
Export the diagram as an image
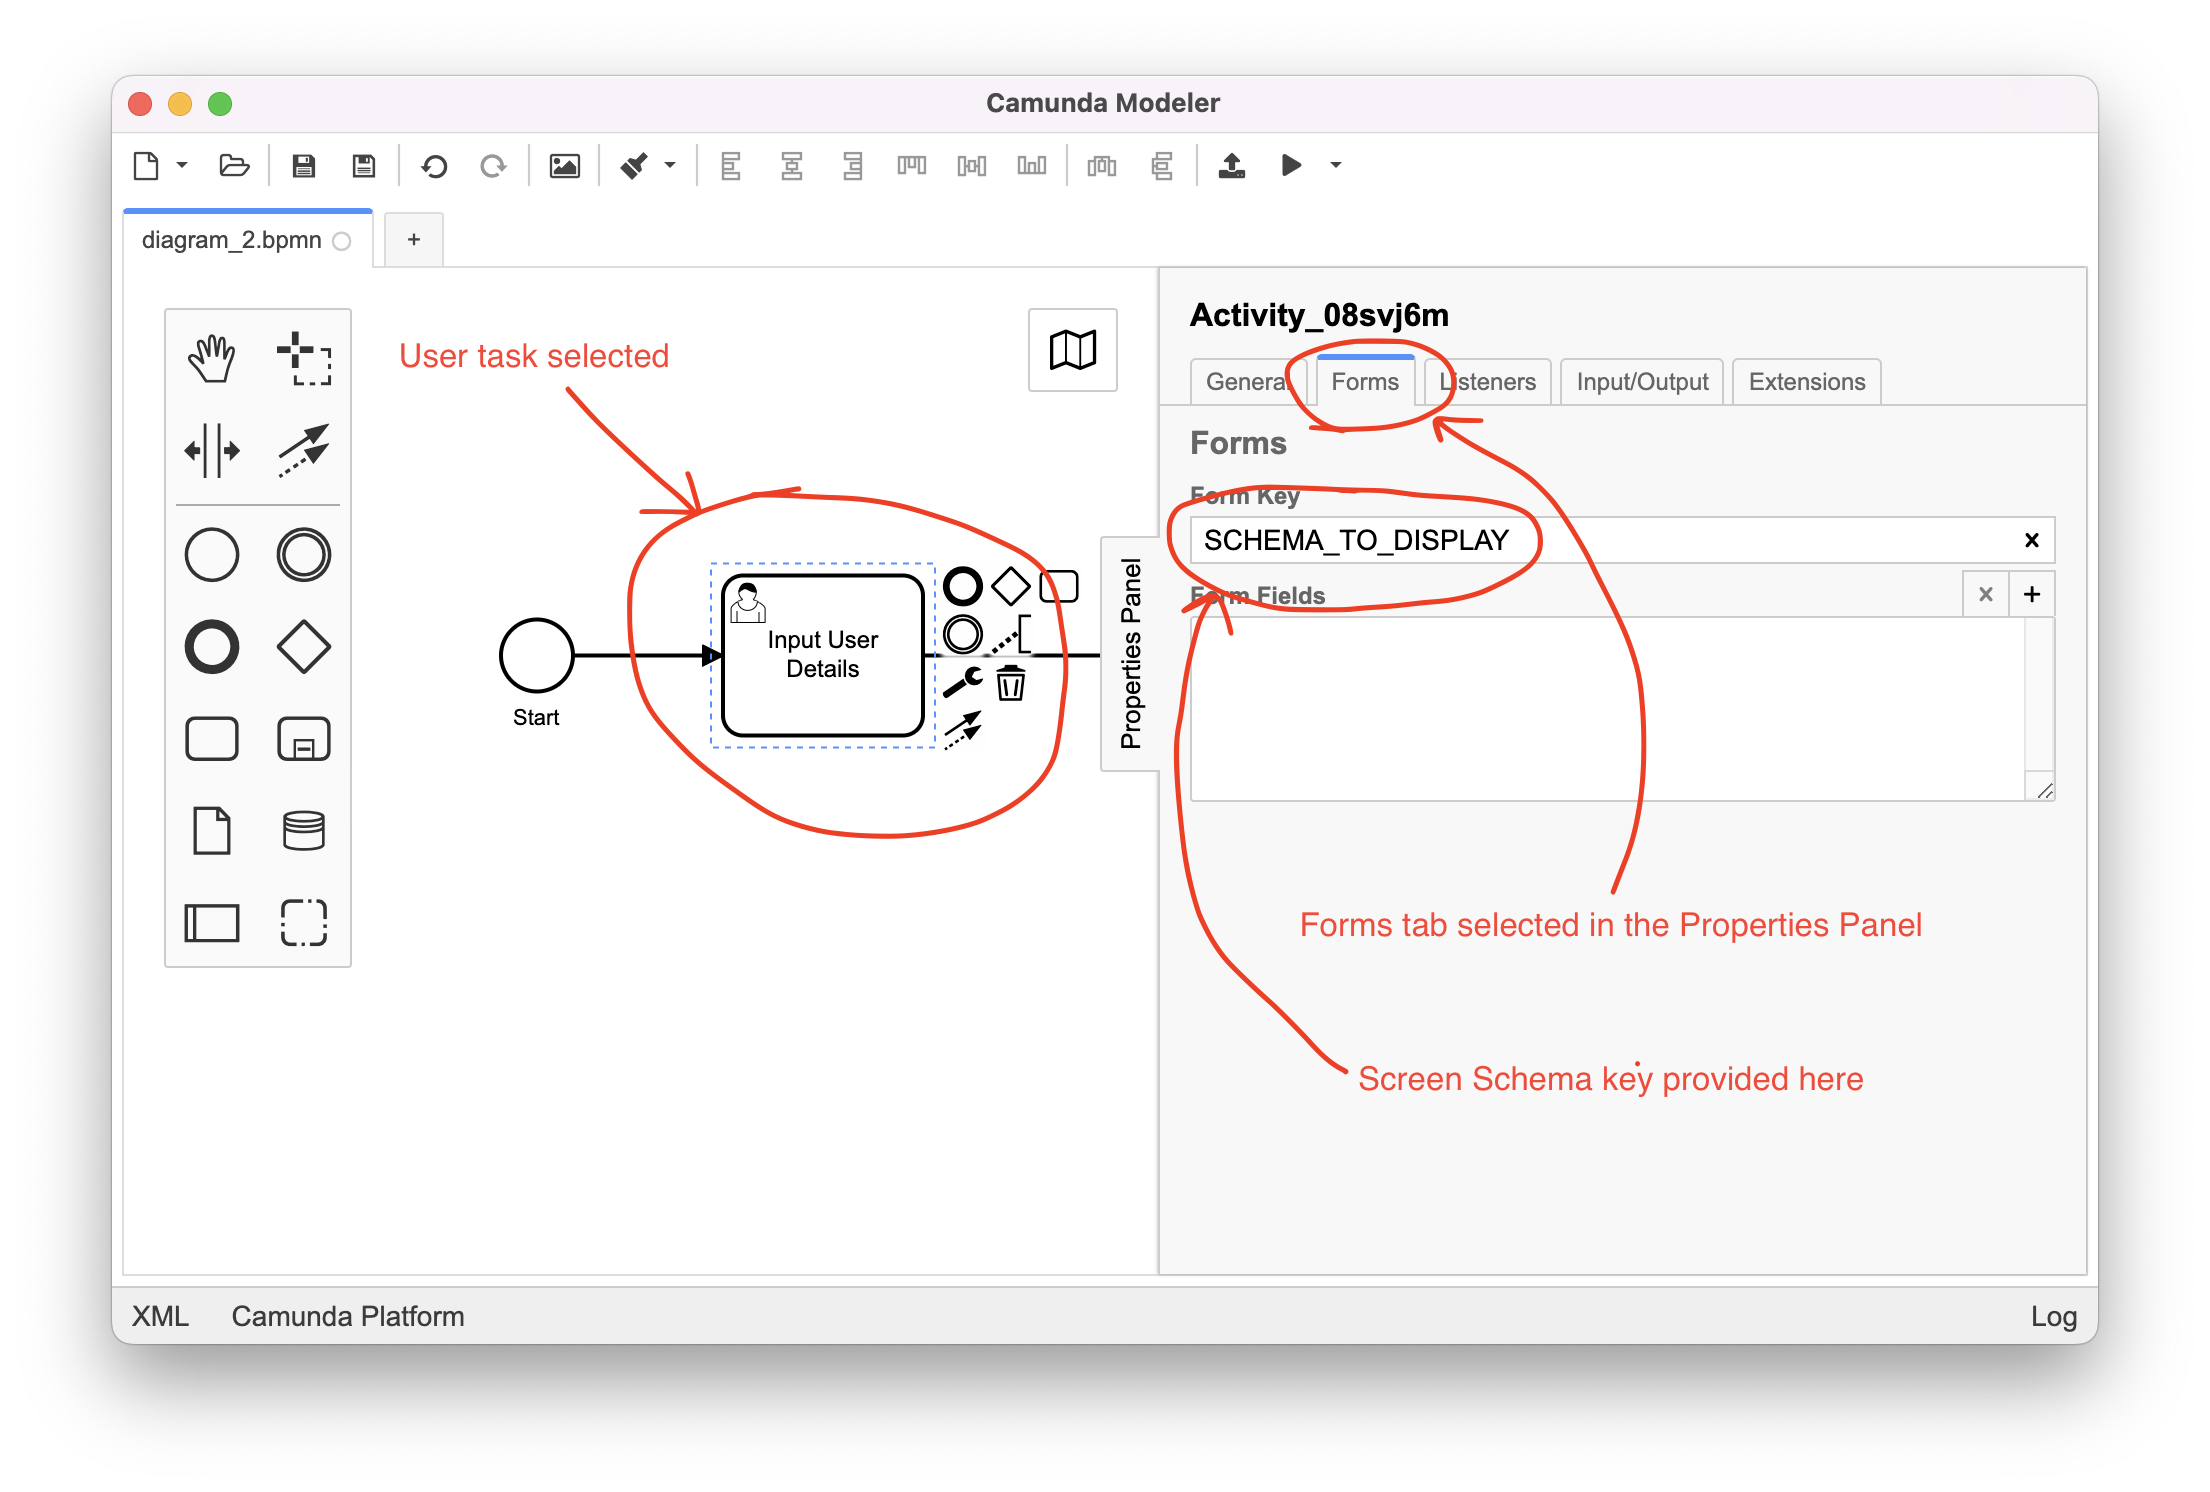tap(564, 165)
